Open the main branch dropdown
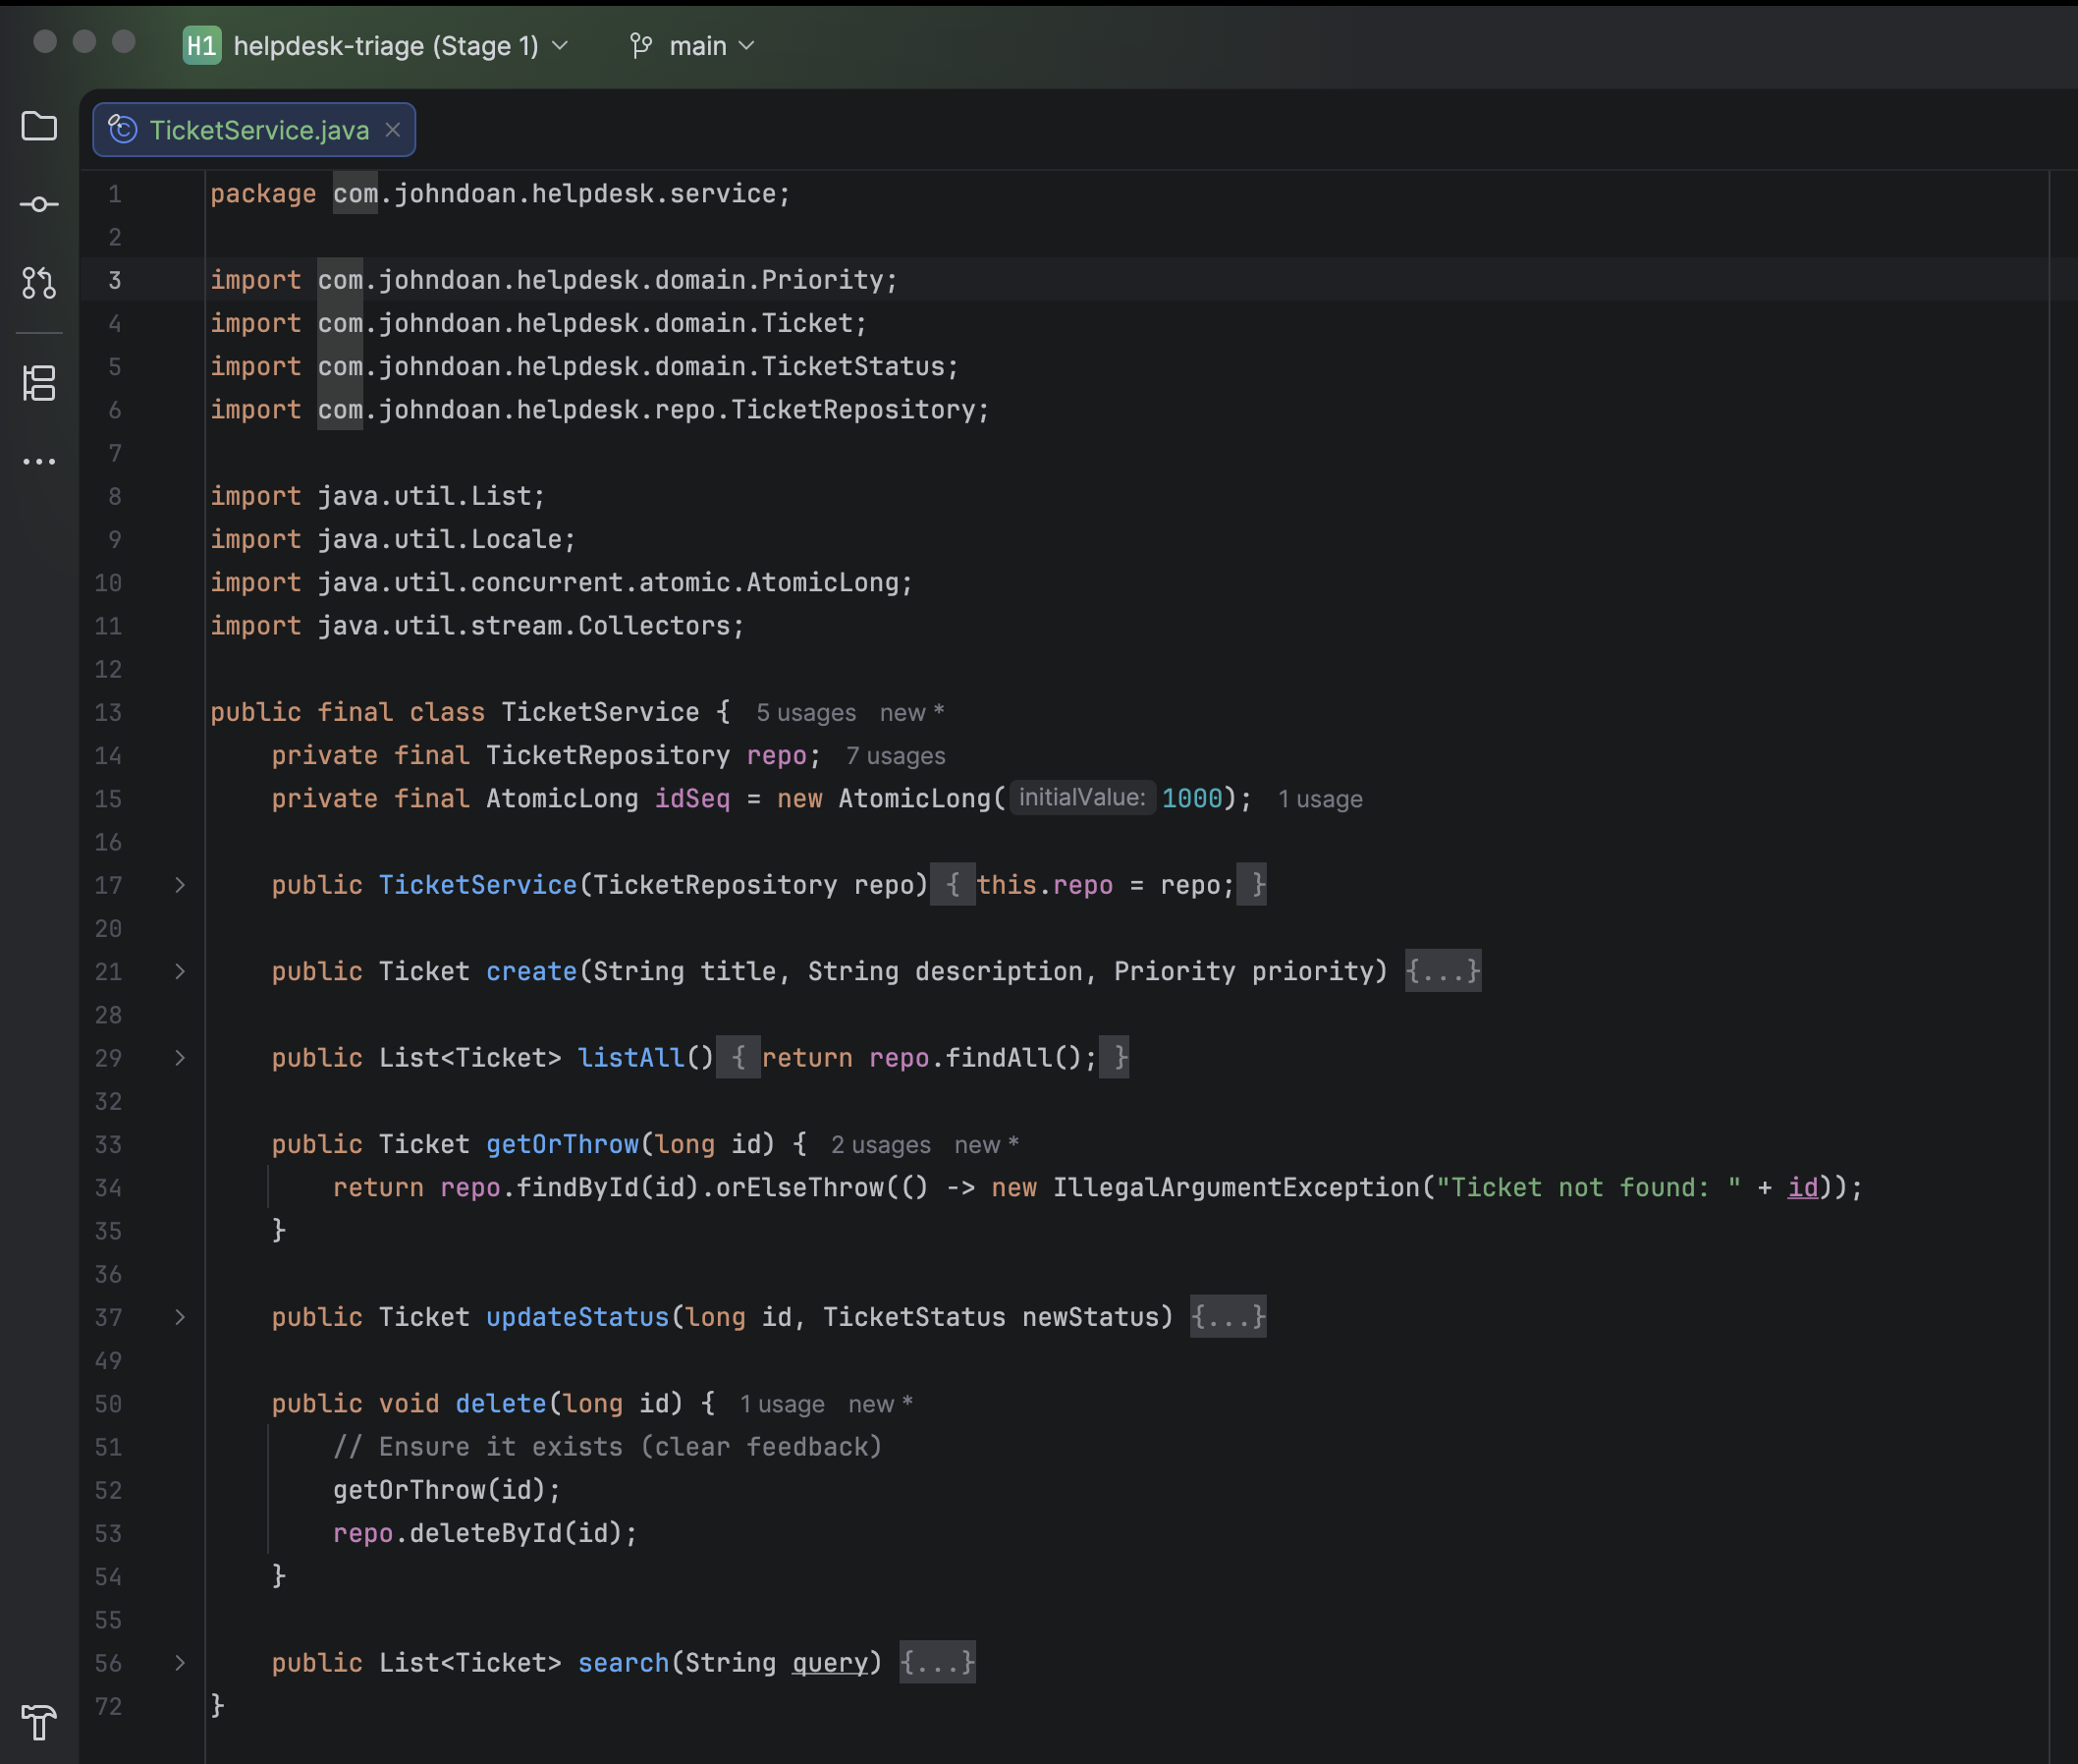This screenshot has height=1764, width=2078. pos(706,45)
